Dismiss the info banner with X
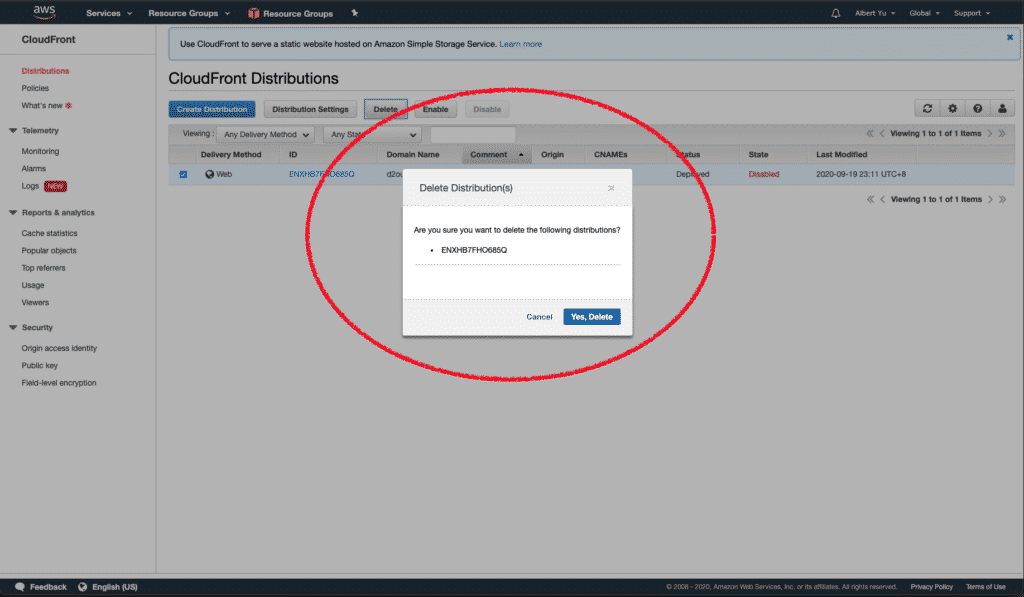The width and height of the screenshot is (1024, 597). pyautogui.click(x=1010, y=37)
